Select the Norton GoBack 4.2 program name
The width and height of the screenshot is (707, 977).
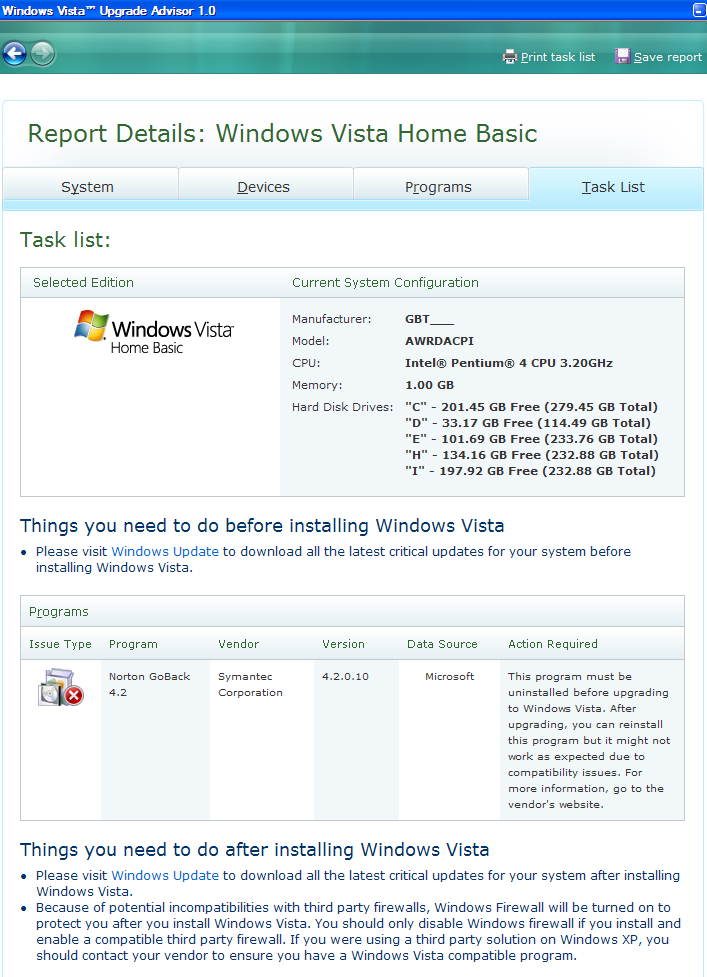pyautogui.click(x=149, y=684)
